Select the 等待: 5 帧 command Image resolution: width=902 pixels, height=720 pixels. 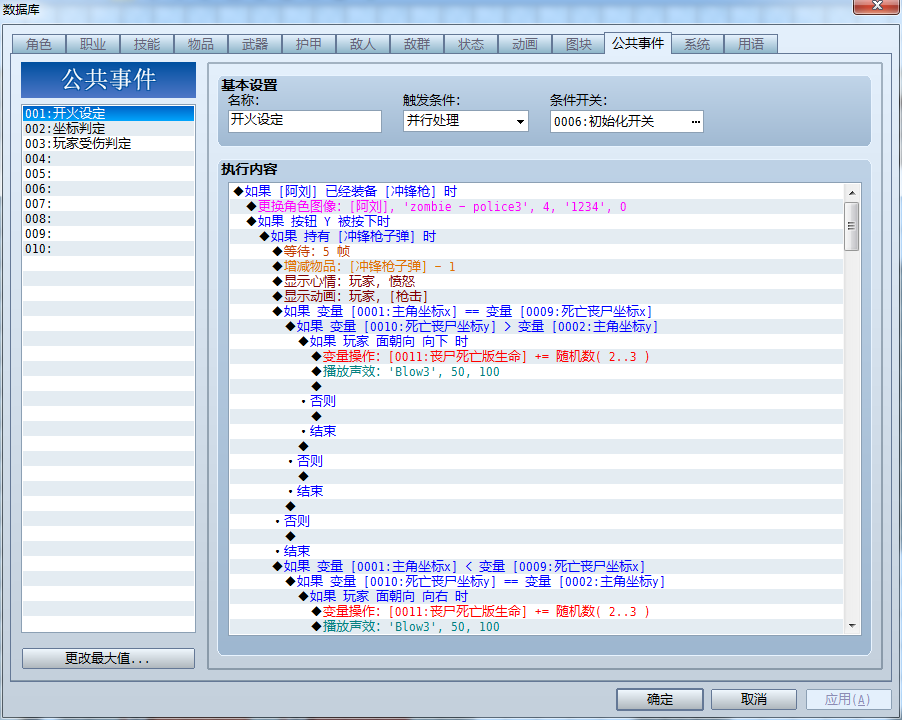pyautogui.click(x=536, y=251)
